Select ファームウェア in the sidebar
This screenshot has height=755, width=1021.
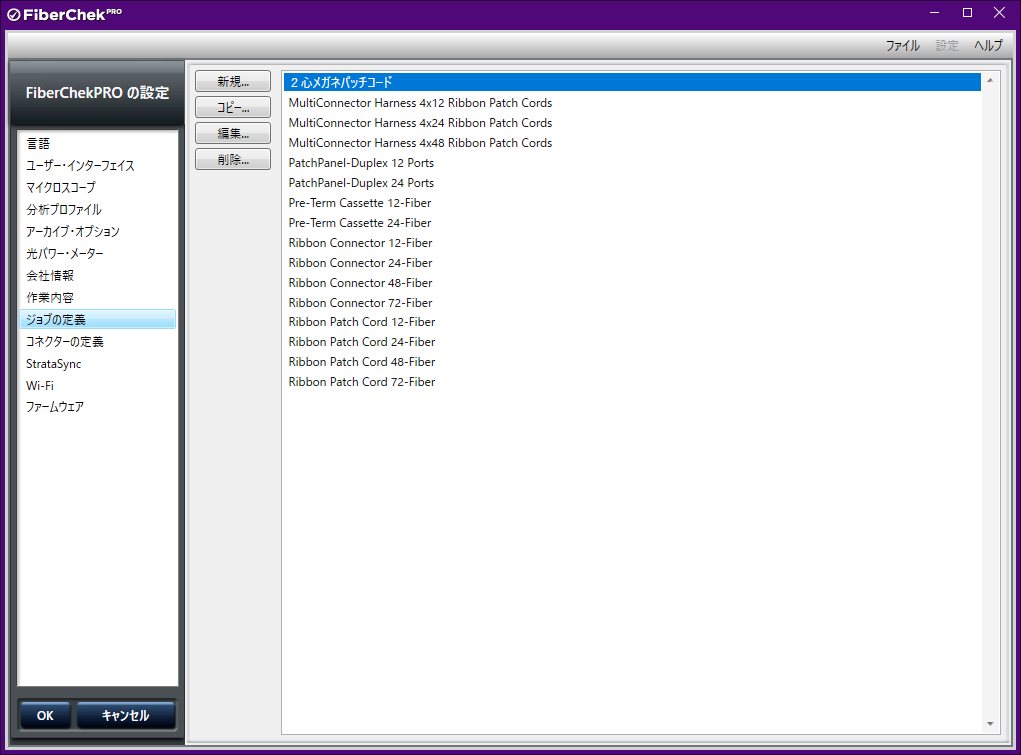point(98,407)
